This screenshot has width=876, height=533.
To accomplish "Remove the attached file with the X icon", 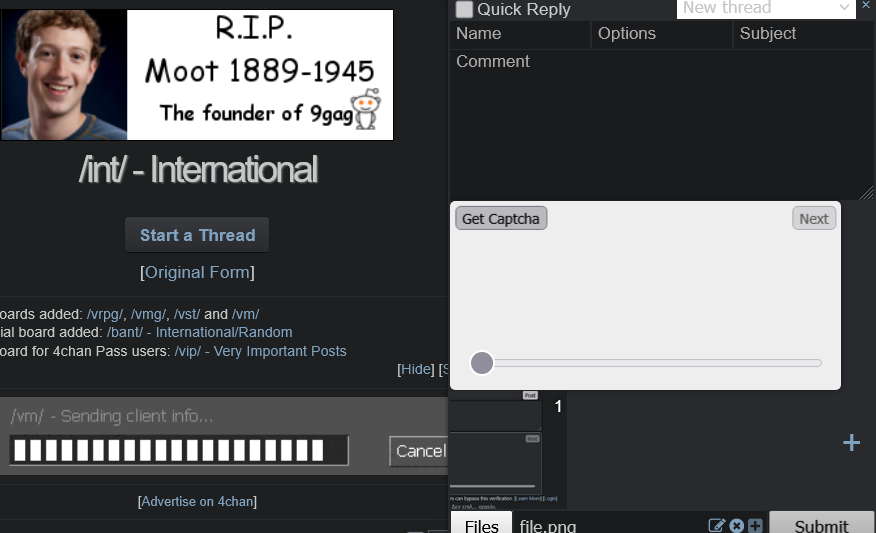I will (x=737, y=526).
